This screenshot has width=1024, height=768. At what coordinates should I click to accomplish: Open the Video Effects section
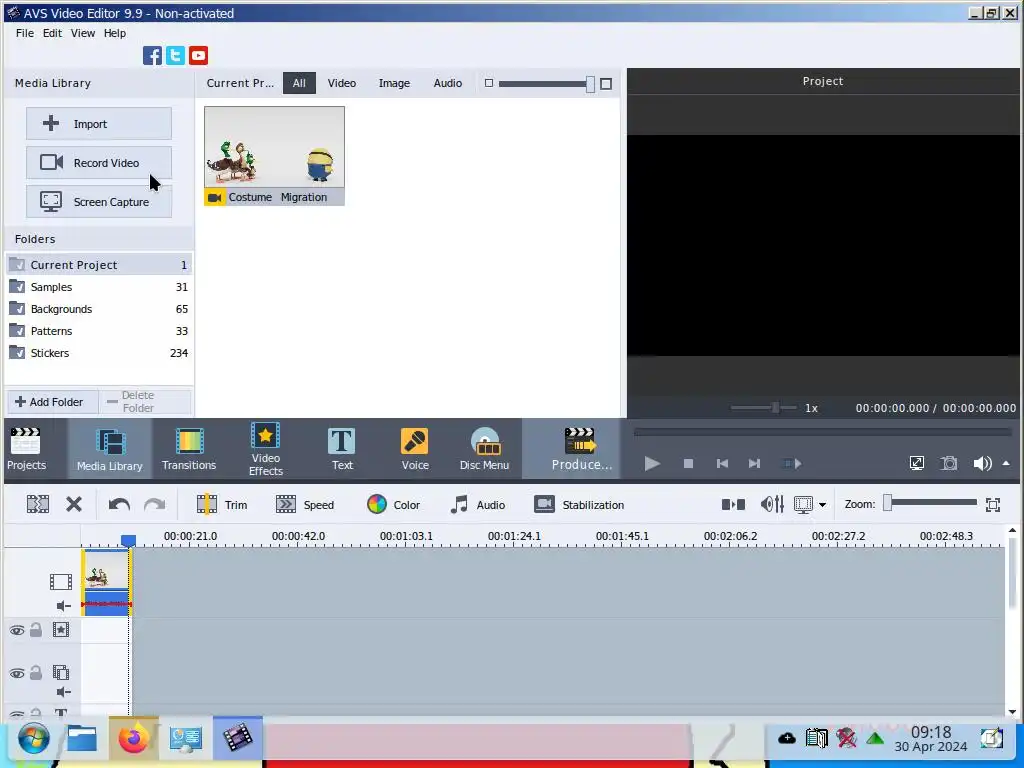click(x=266, y=449)
